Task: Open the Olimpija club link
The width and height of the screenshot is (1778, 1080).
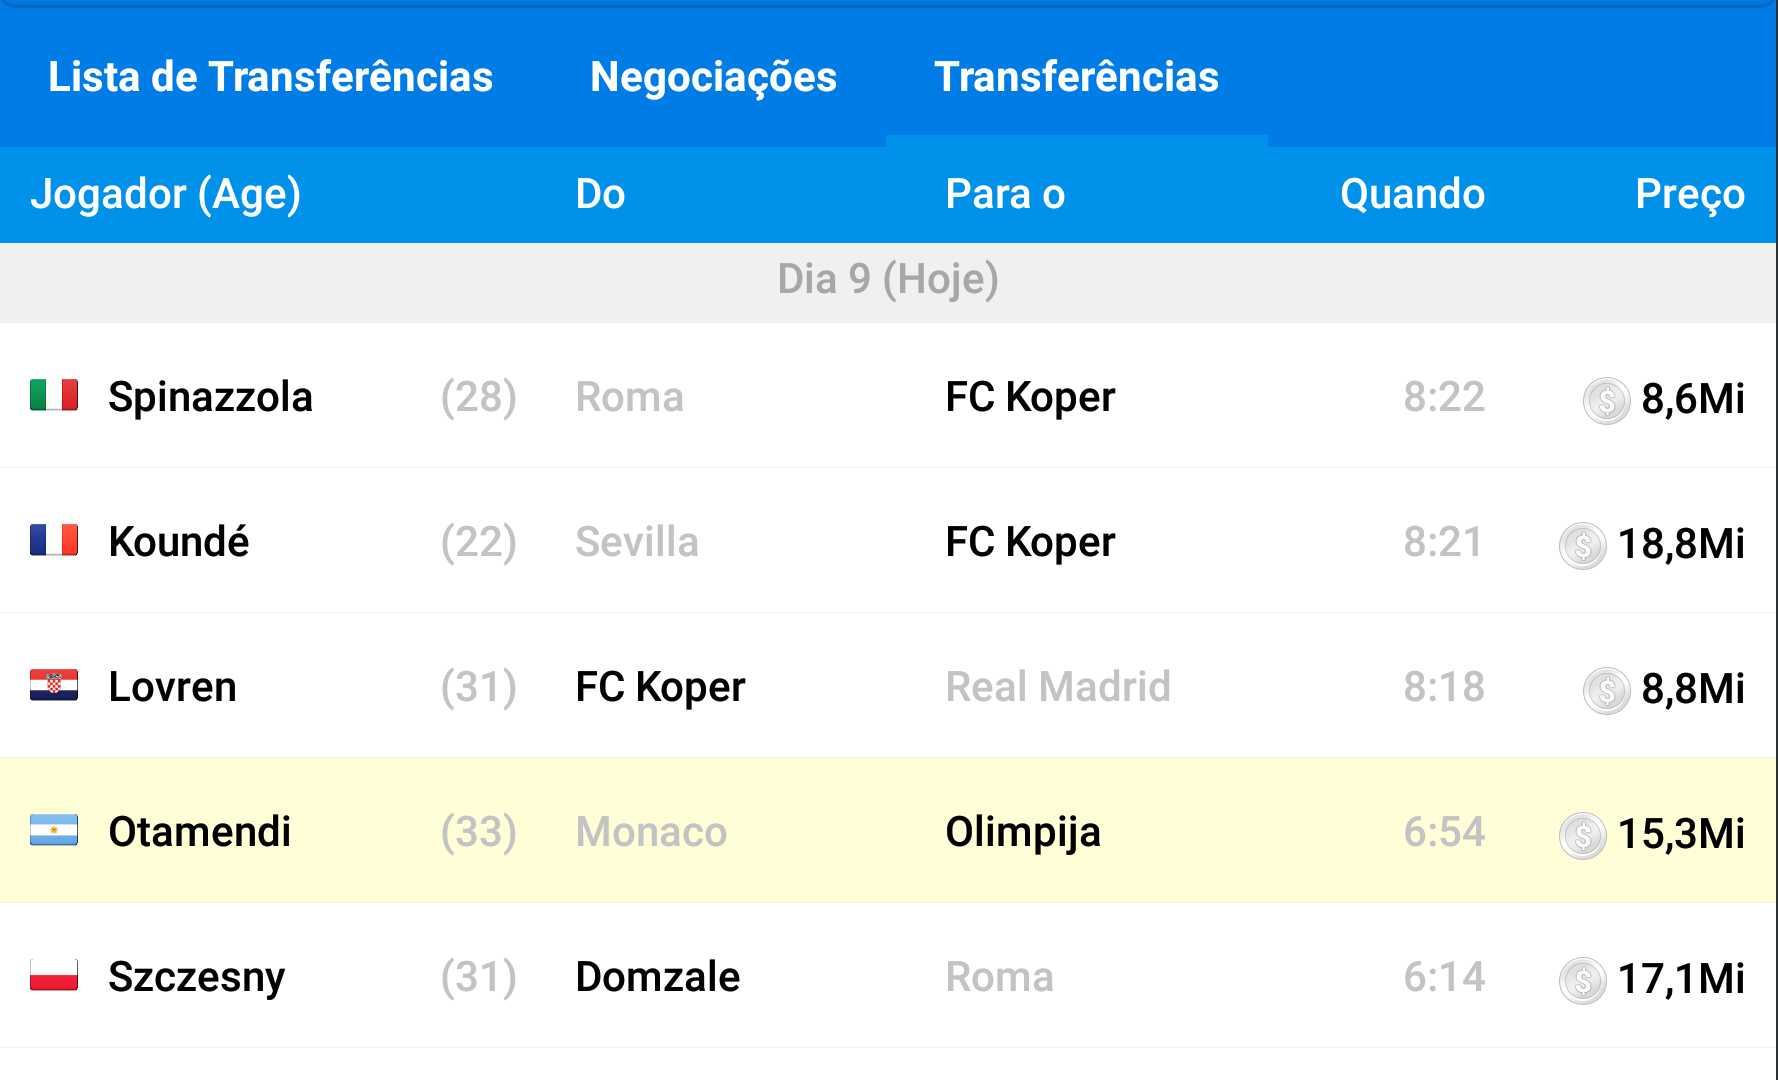Action: coord(1023,832)
